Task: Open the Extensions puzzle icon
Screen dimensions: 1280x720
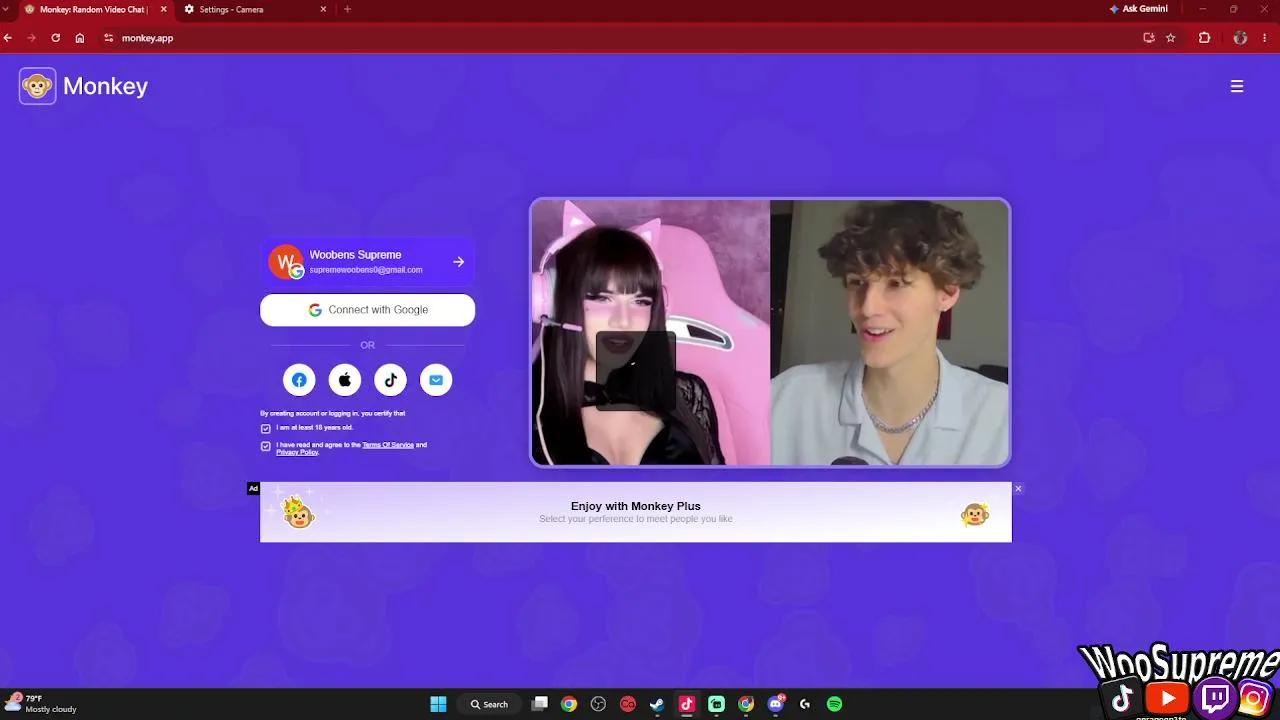Action: tap(1205, 38)
